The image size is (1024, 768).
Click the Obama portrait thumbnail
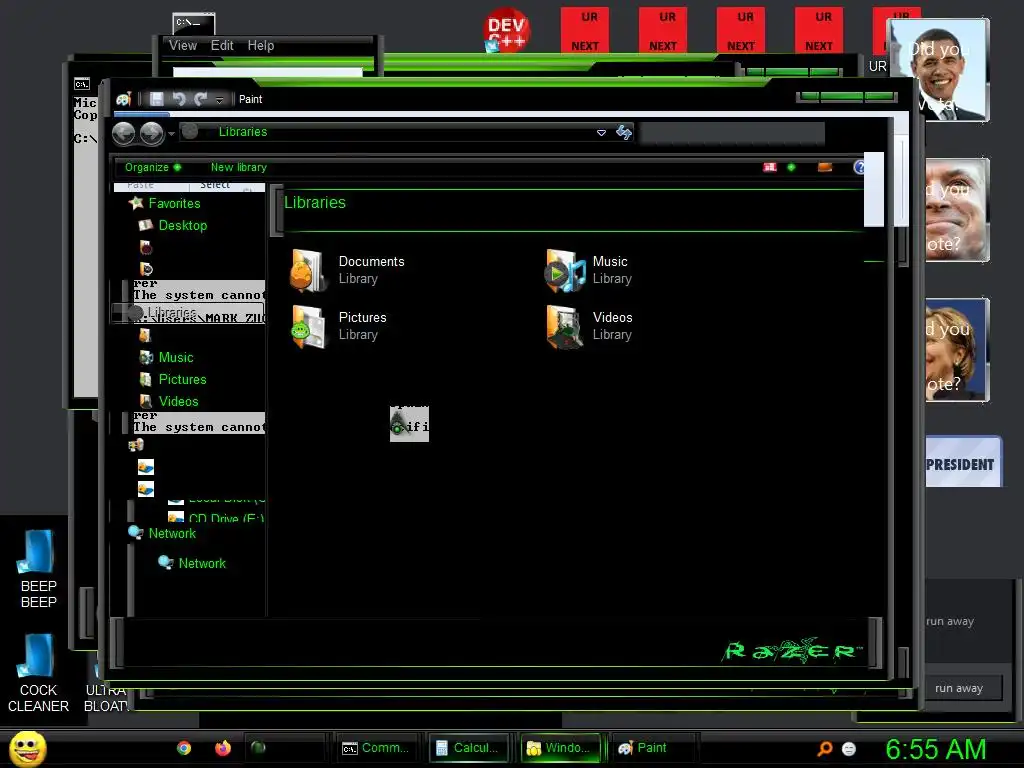[x=939, y=70]
